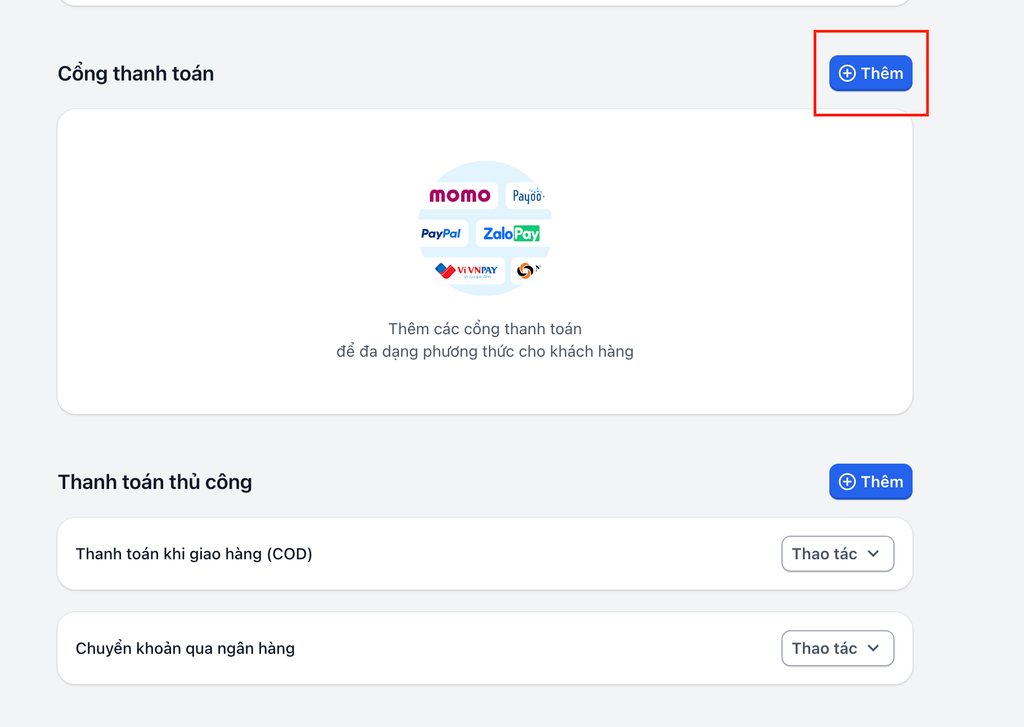The width and height of the screenshot is (1024, 727).
Task: Click the ZaloPay logo
Action: (511, 233)
